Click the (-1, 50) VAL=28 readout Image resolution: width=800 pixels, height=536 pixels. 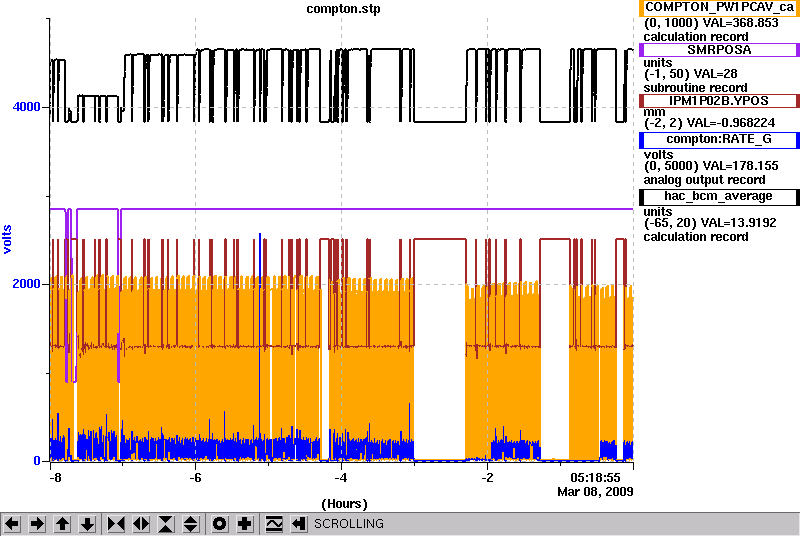[x=690, y=74]
